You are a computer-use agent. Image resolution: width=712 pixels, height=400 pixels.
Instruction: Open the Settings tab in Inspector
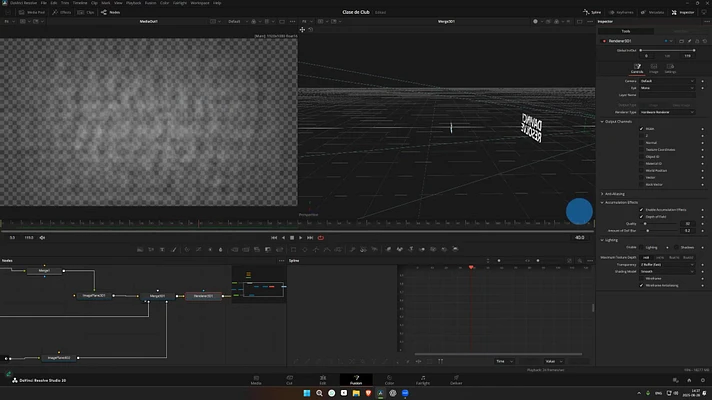(670, 70)
